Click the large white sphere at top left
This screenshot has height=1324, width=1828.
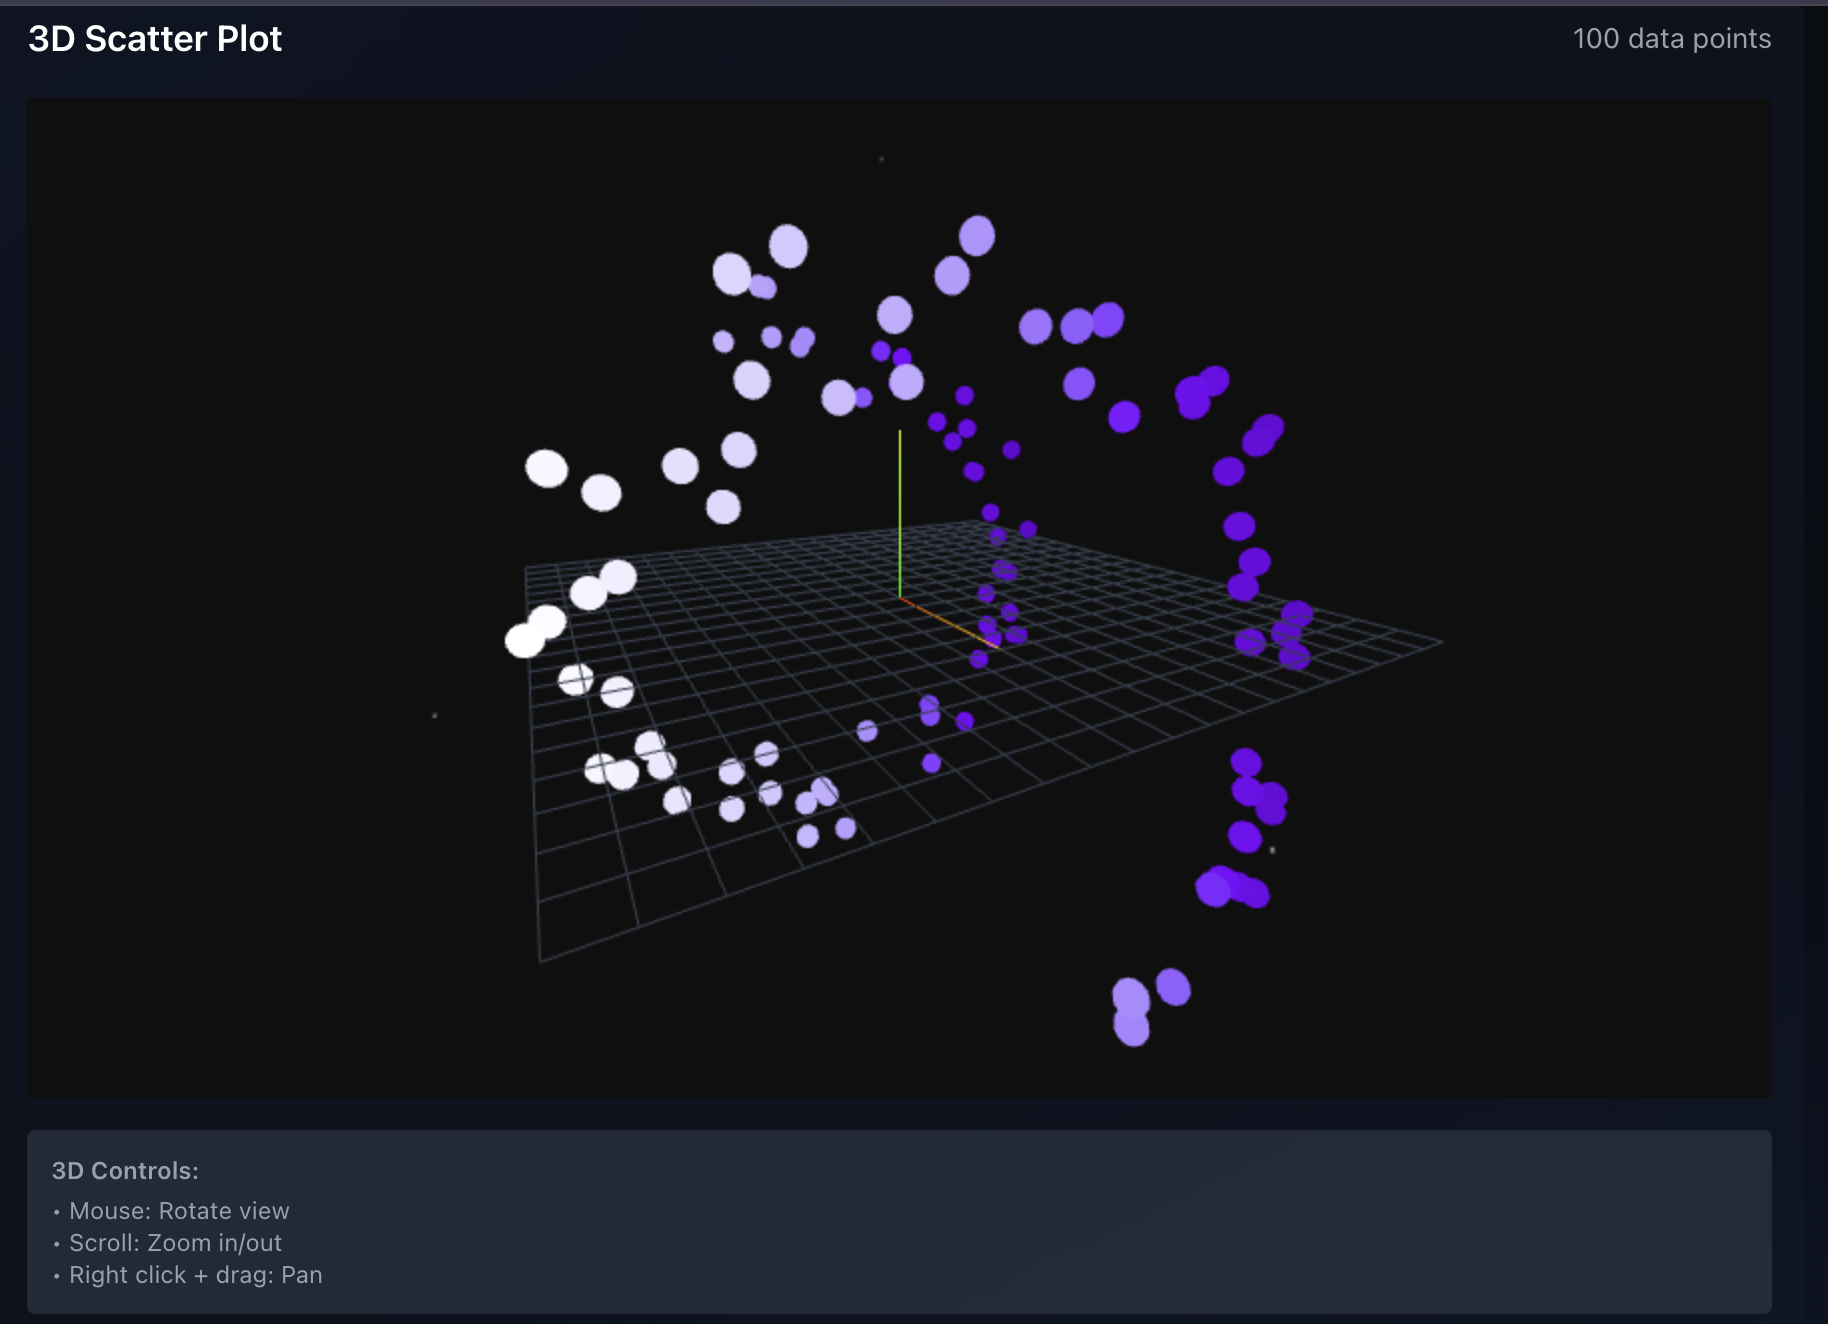(546, 466)
